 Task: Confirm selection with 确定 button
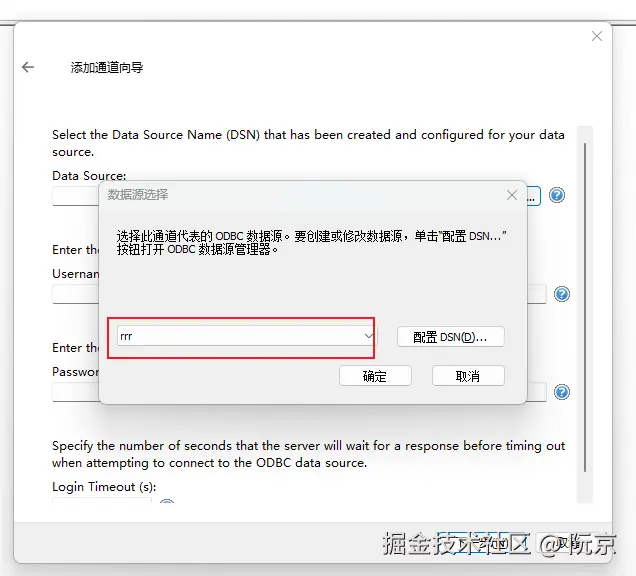pyautogui.click(x=375, y=376)
